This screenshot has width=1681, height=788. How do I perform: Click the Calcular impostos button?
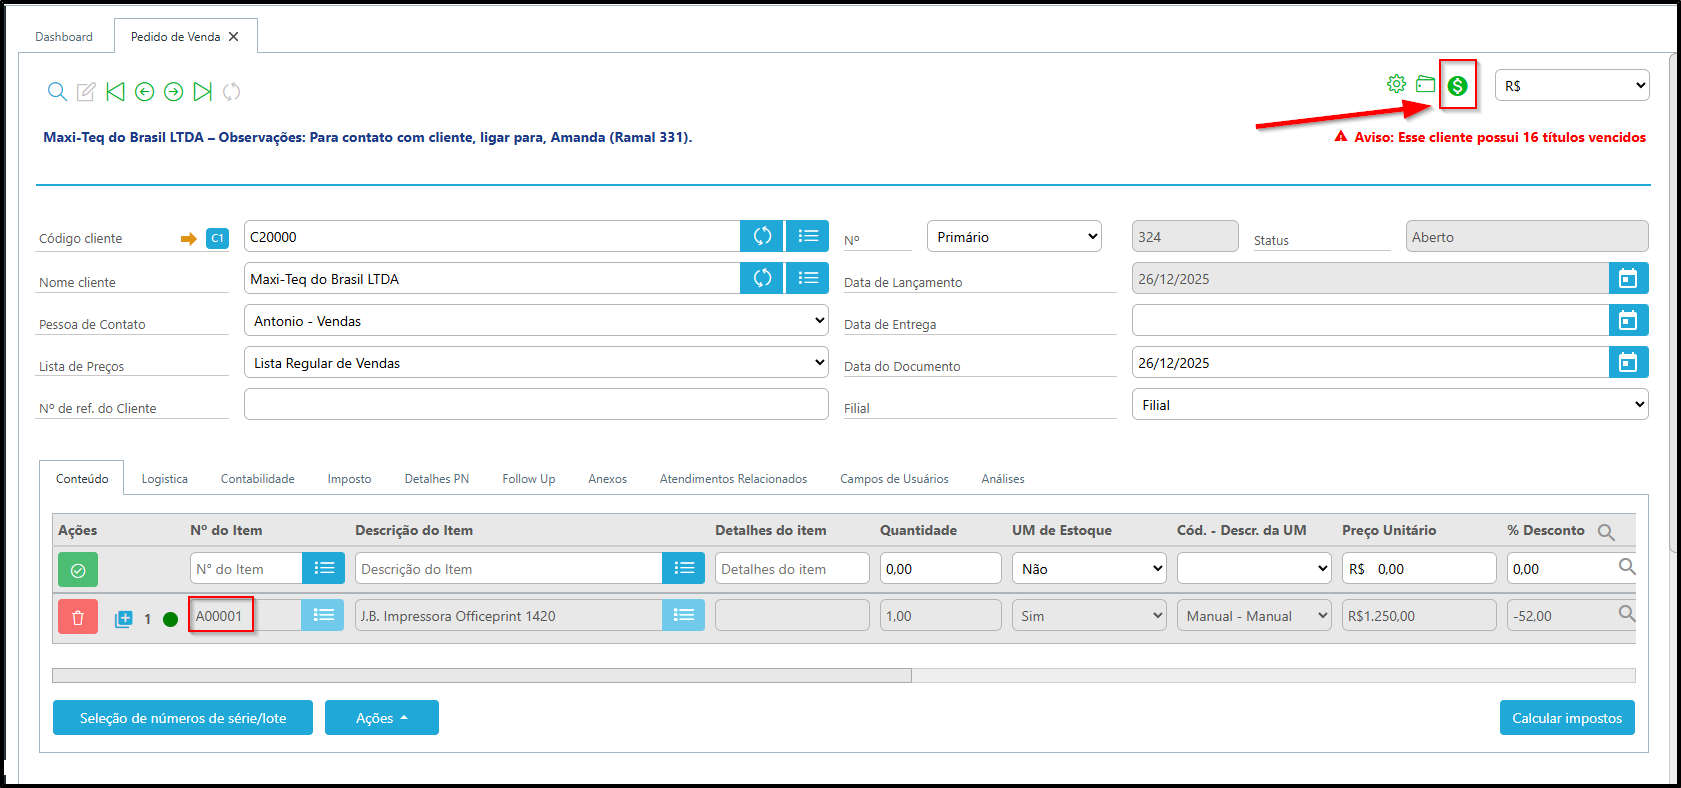tap(1566, 718)
